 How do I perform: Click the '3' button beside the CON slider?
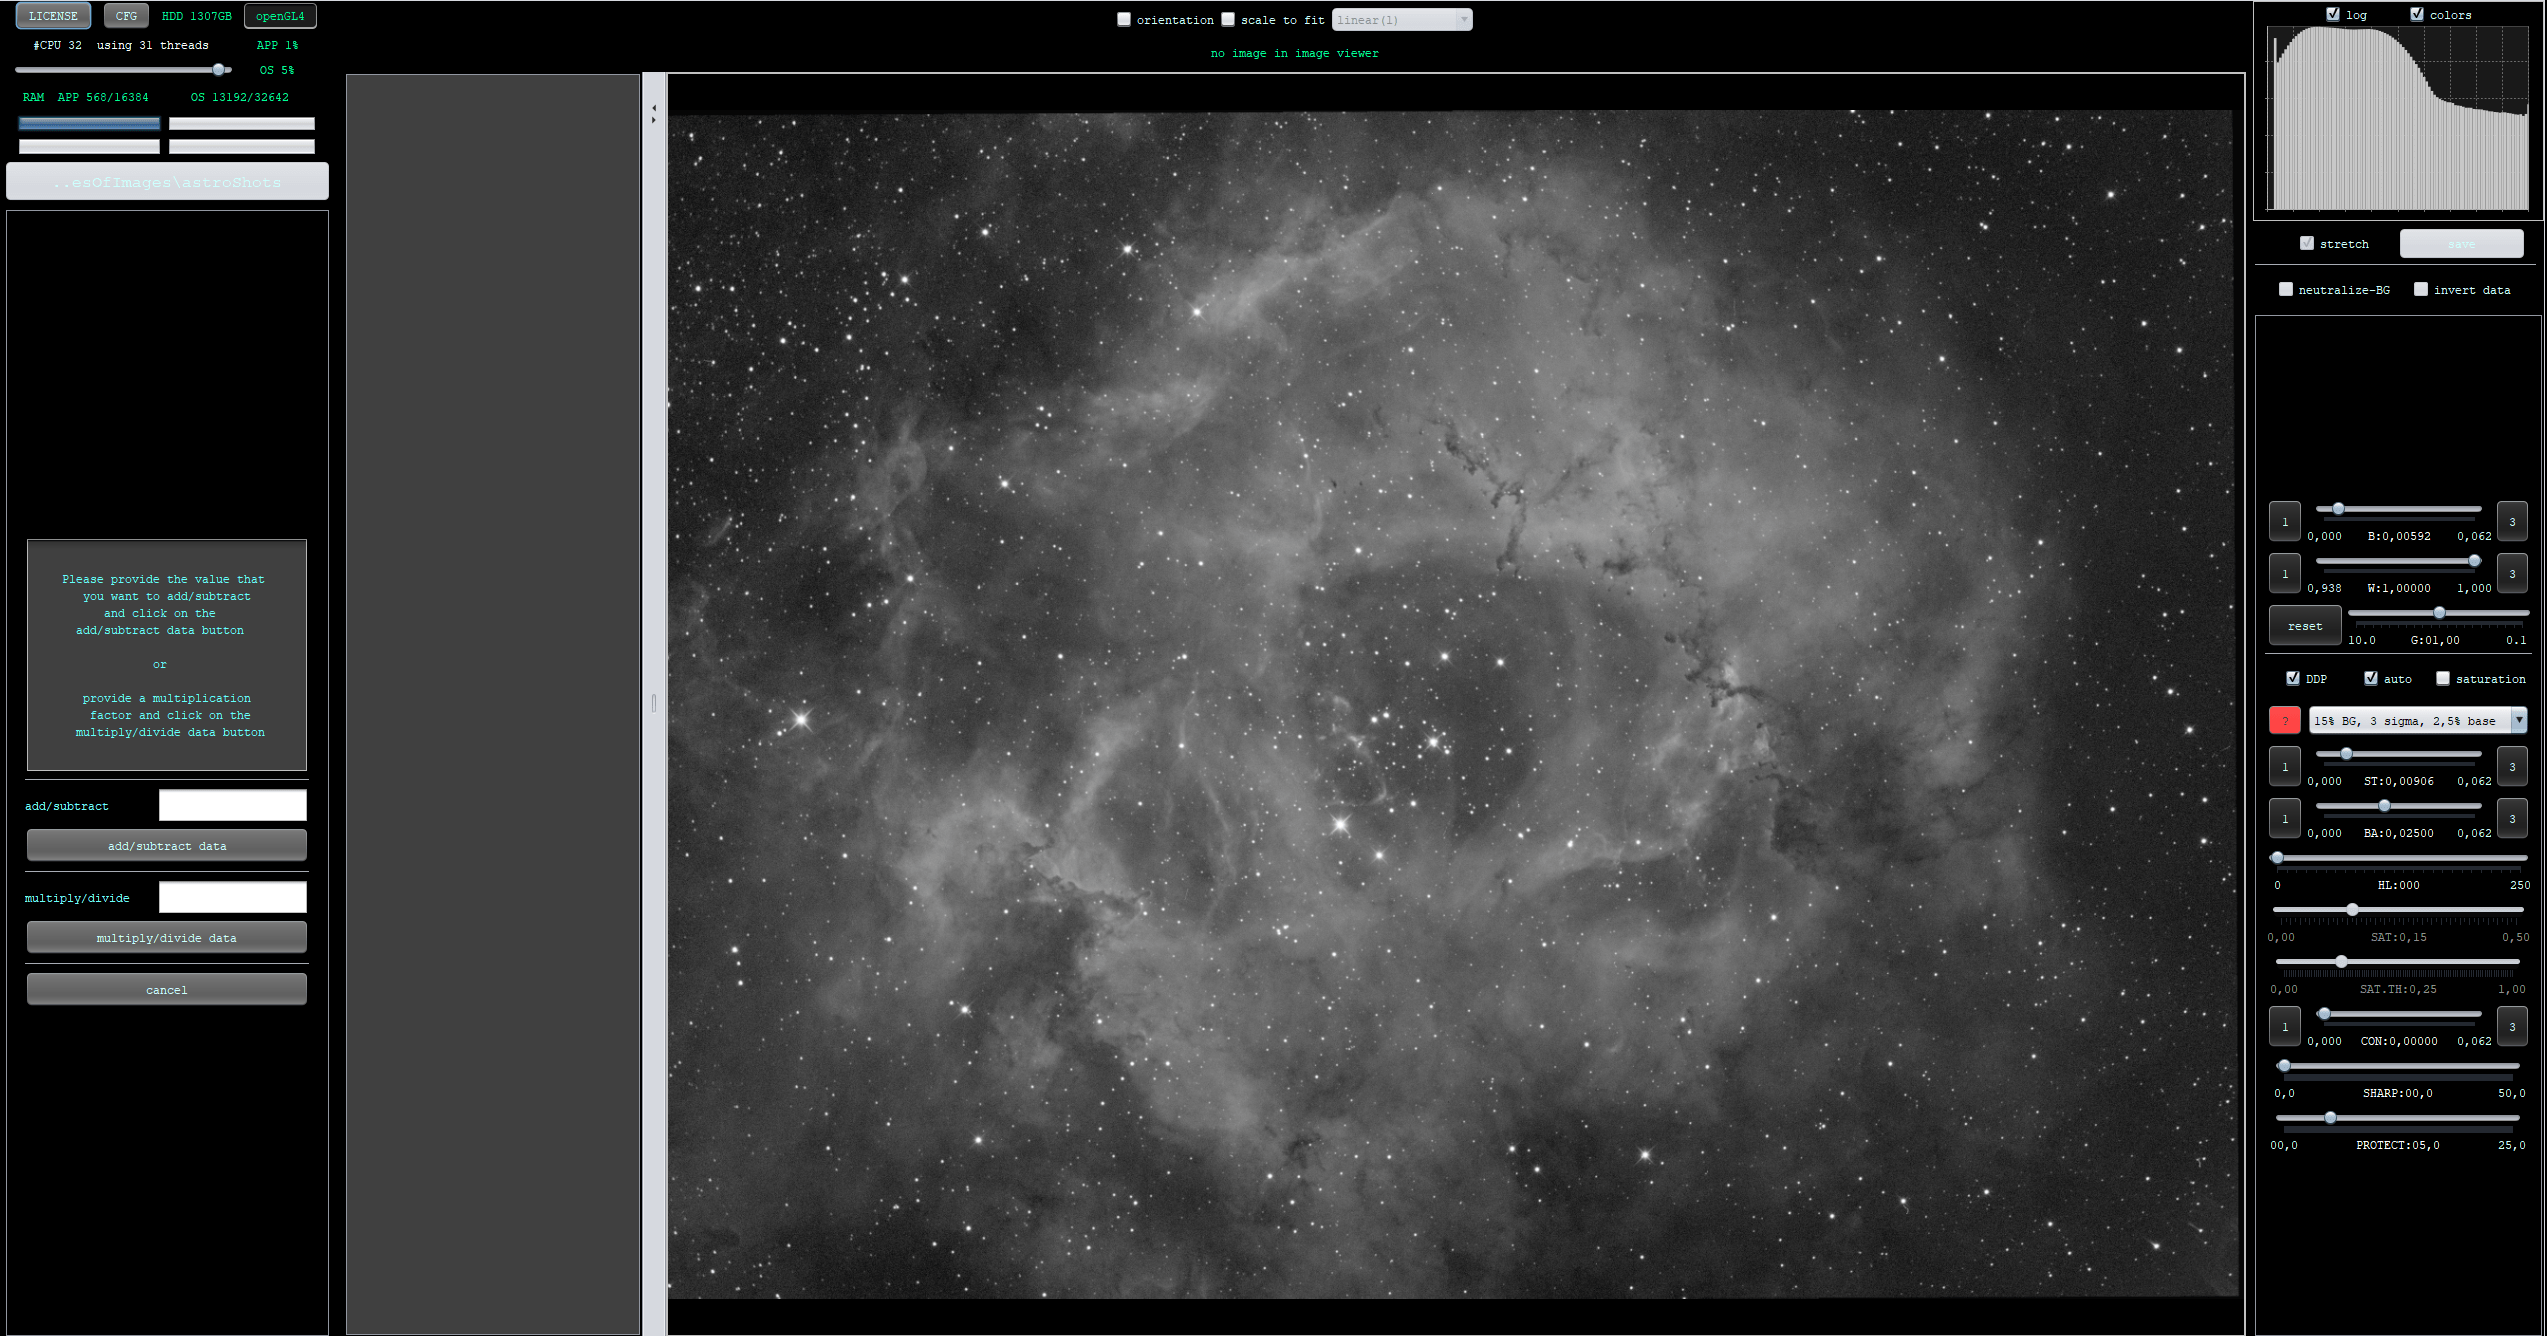point(2511,1026)
